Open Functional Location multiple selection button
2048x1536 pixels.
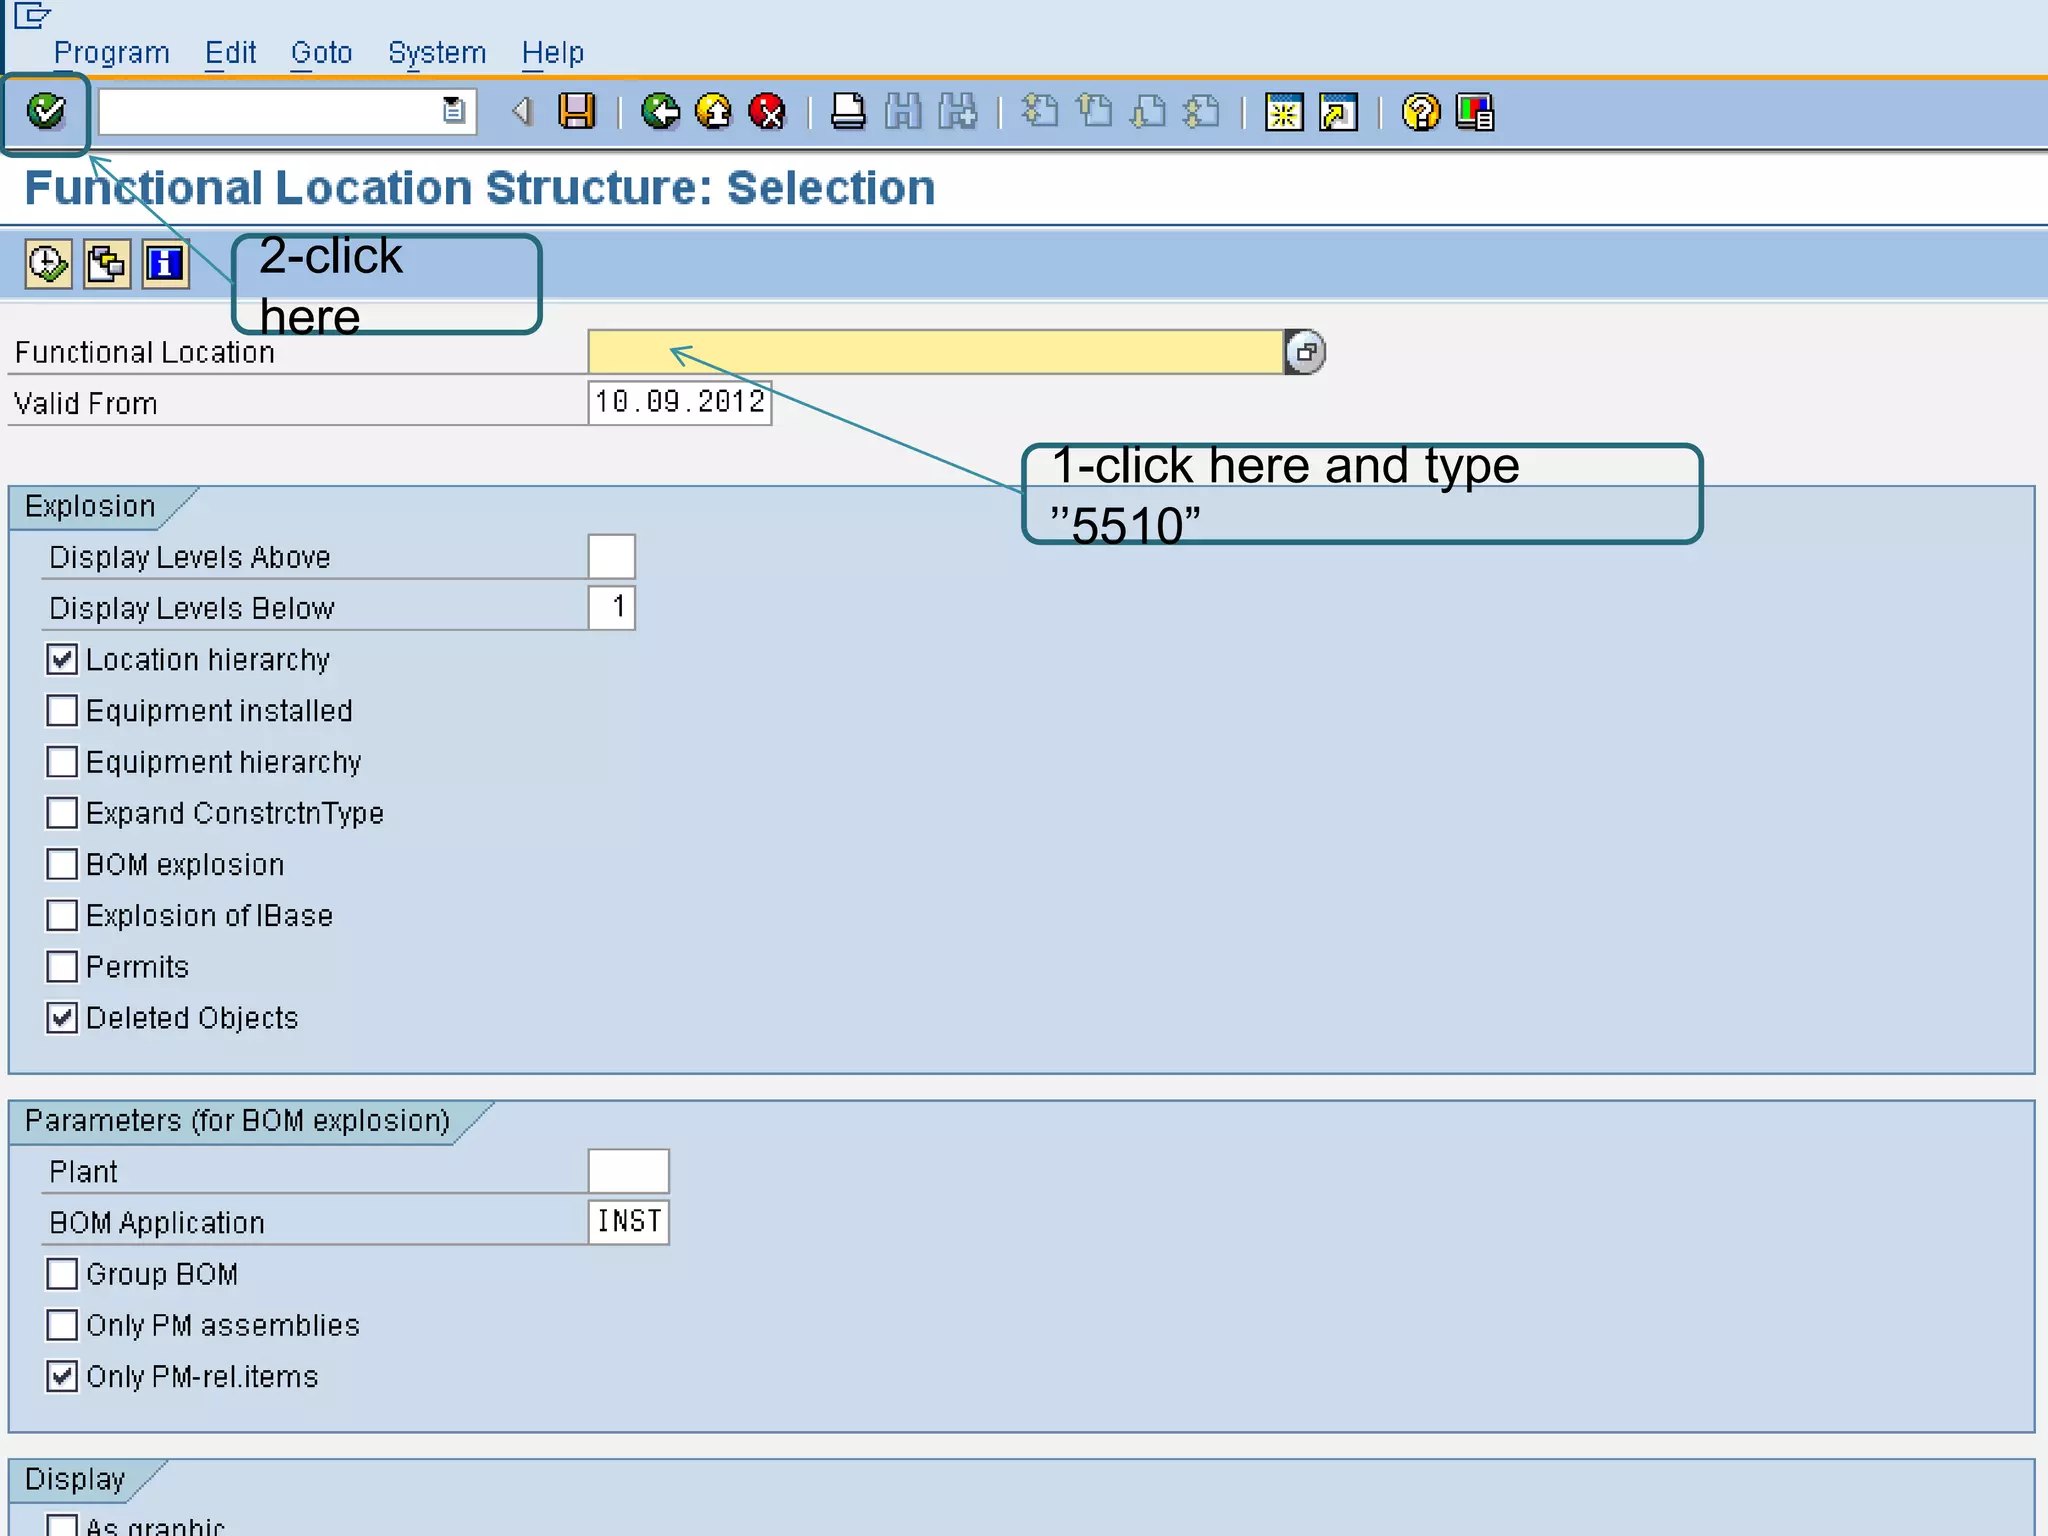tap(1305, 352)
